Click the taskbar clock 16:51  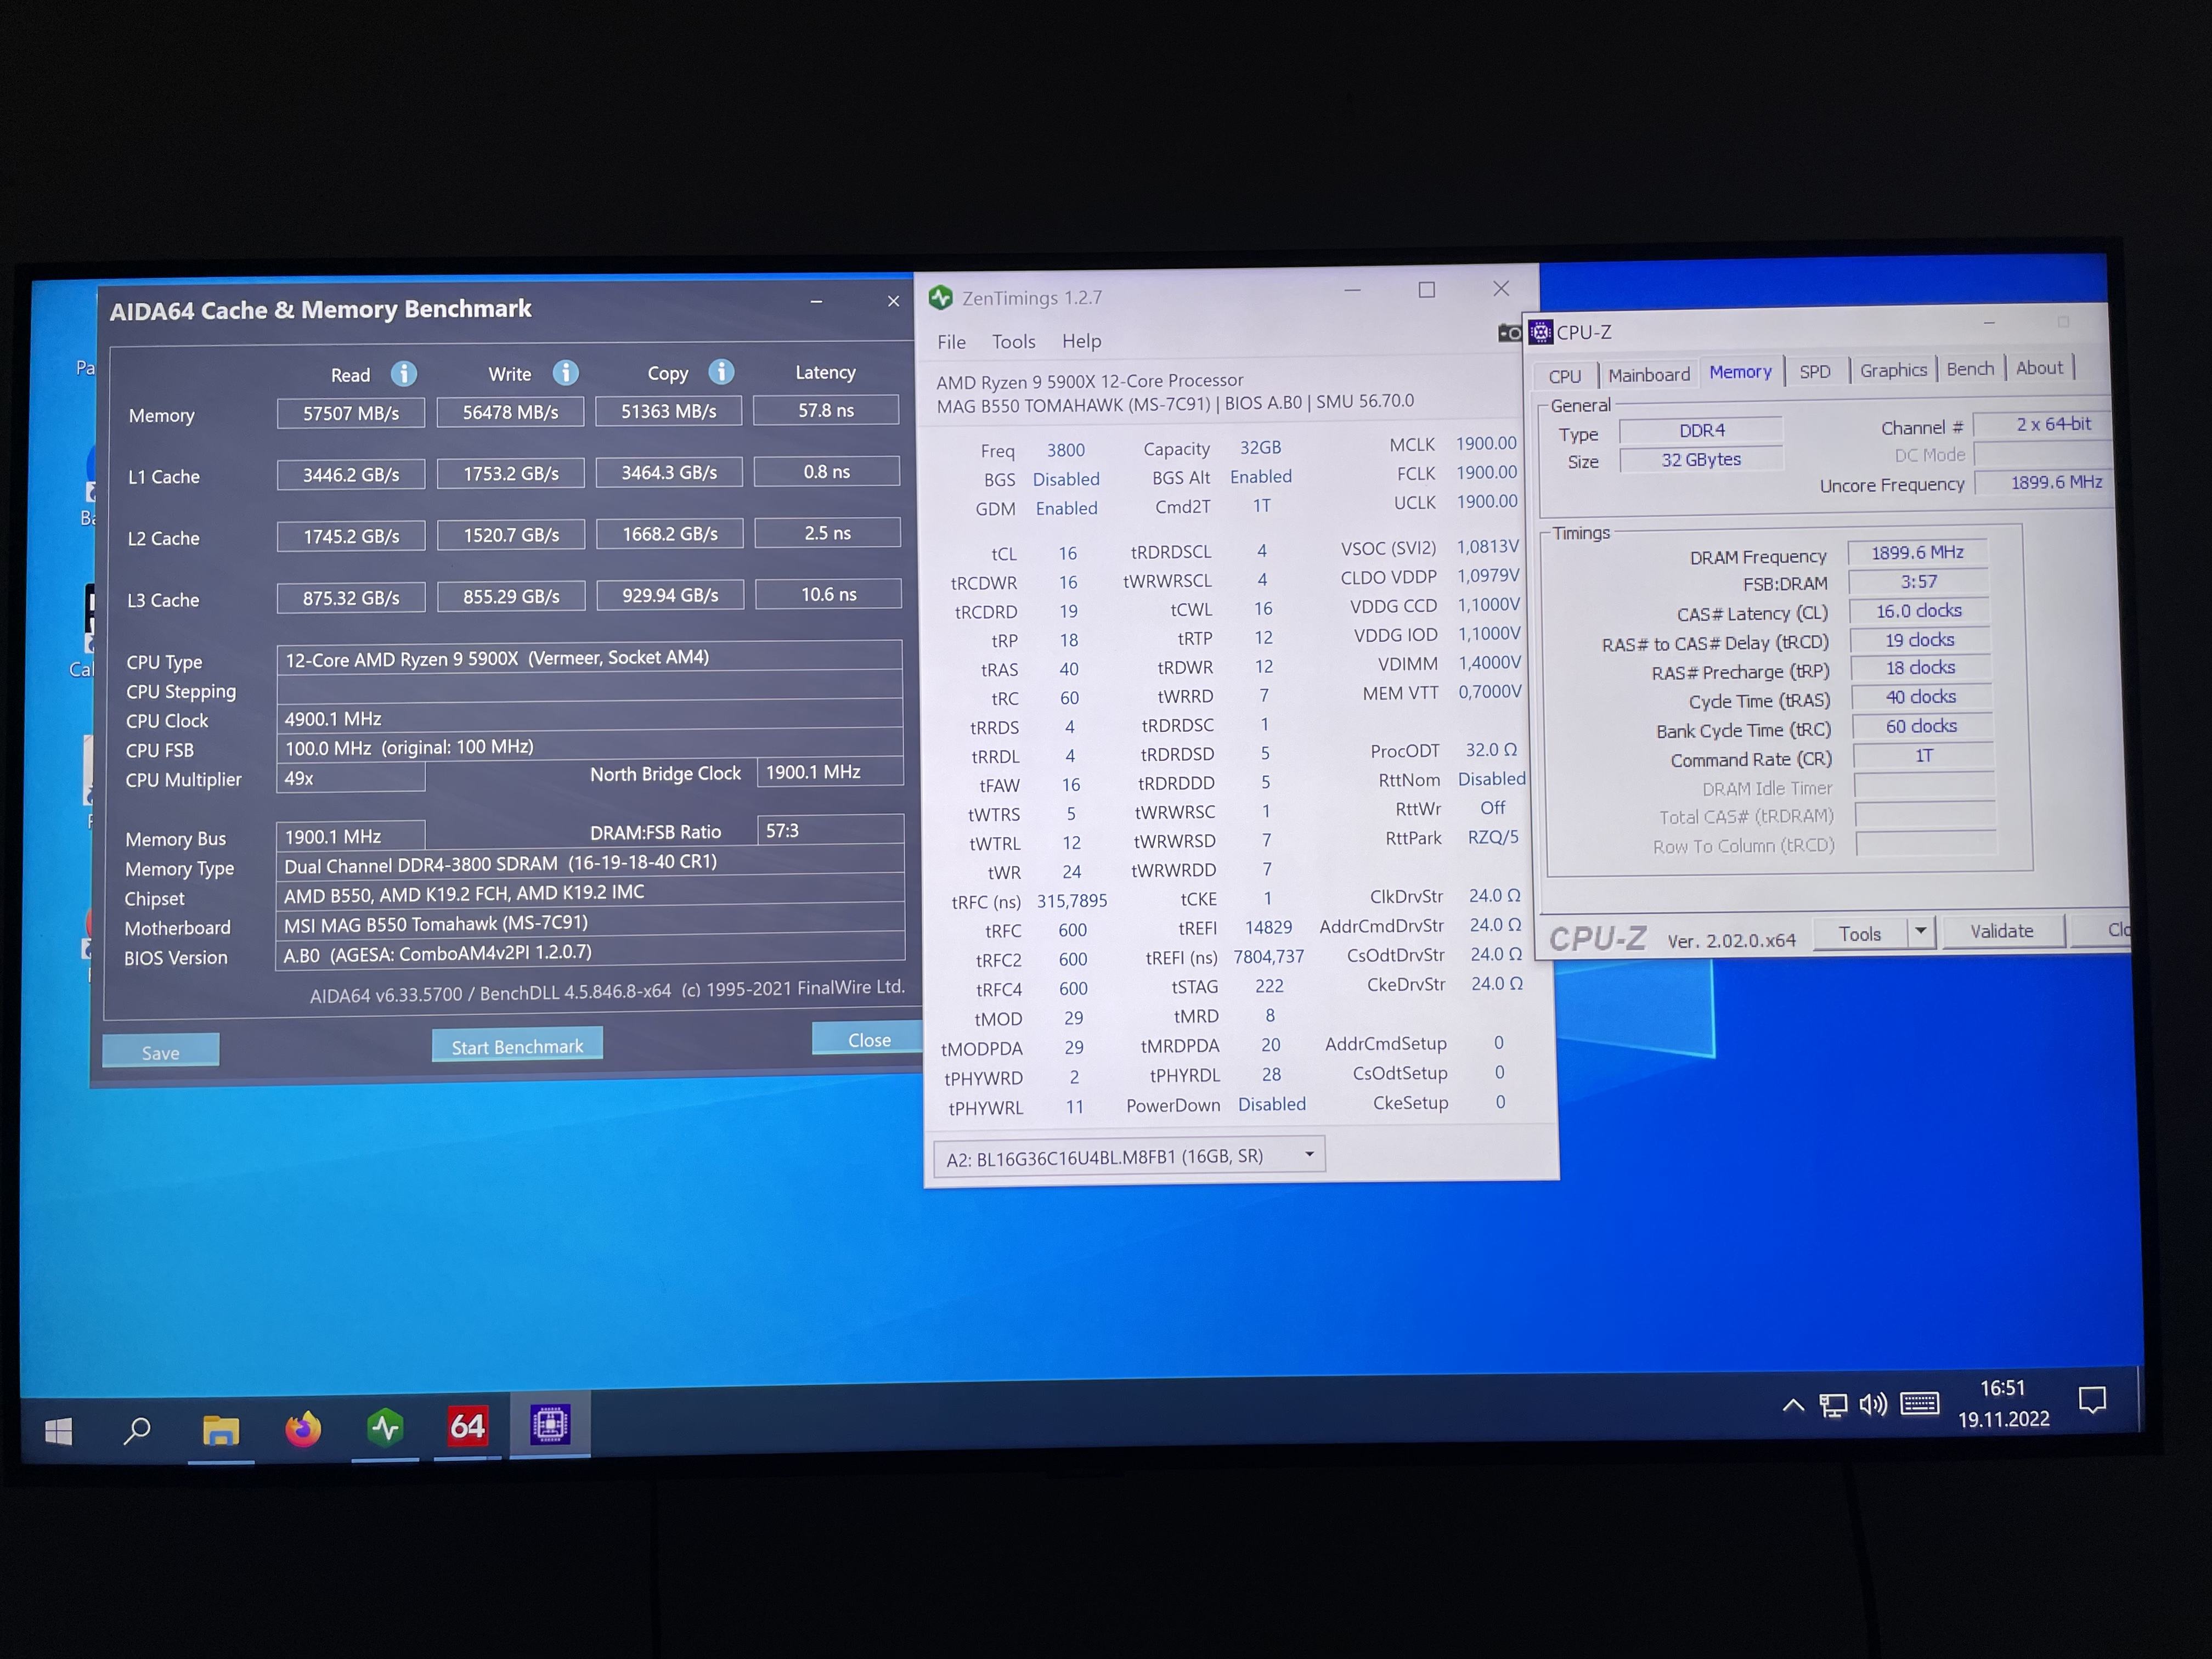point(2002,1388)
